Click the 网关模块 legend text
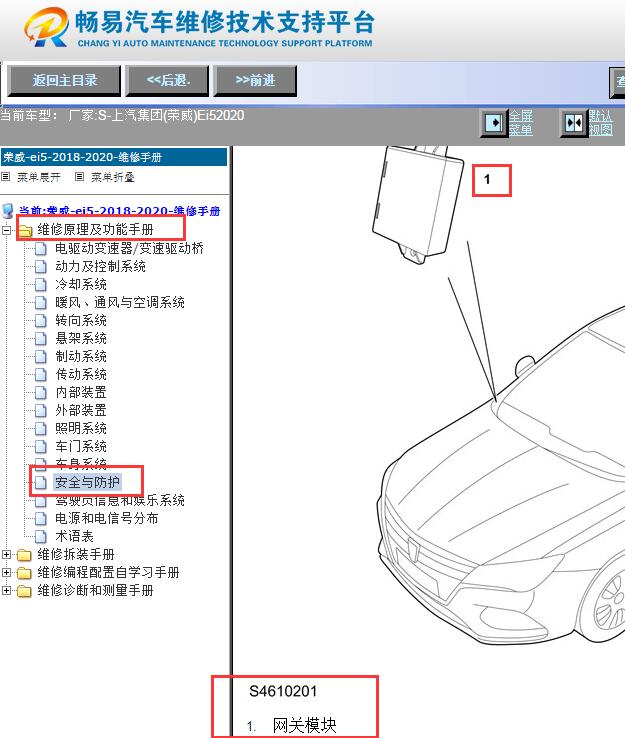This screenshot has height=738, width=625. [x=304, y=725]
